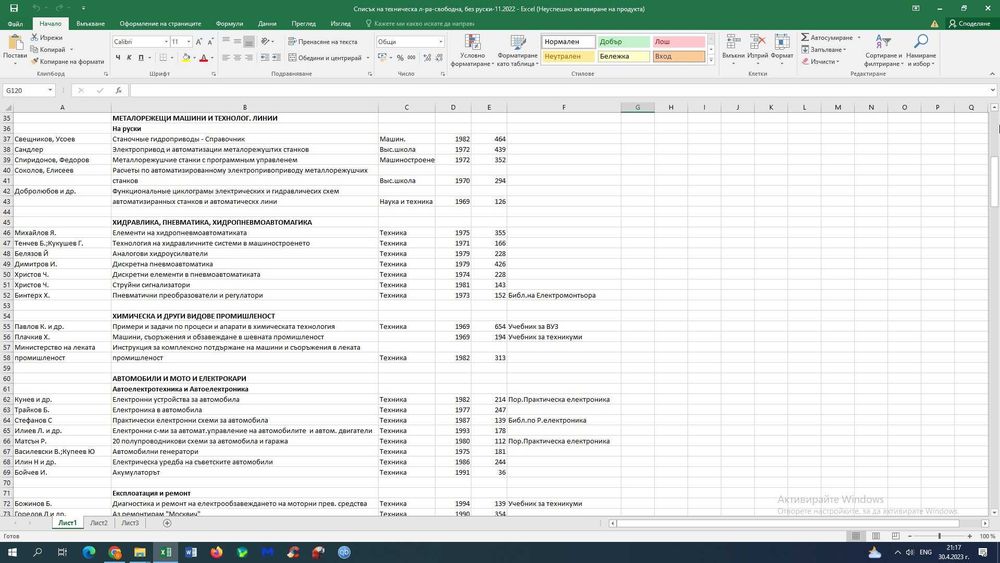Apply the Лош cell style
The image size is (1000, 563).
tap(679, 41)
